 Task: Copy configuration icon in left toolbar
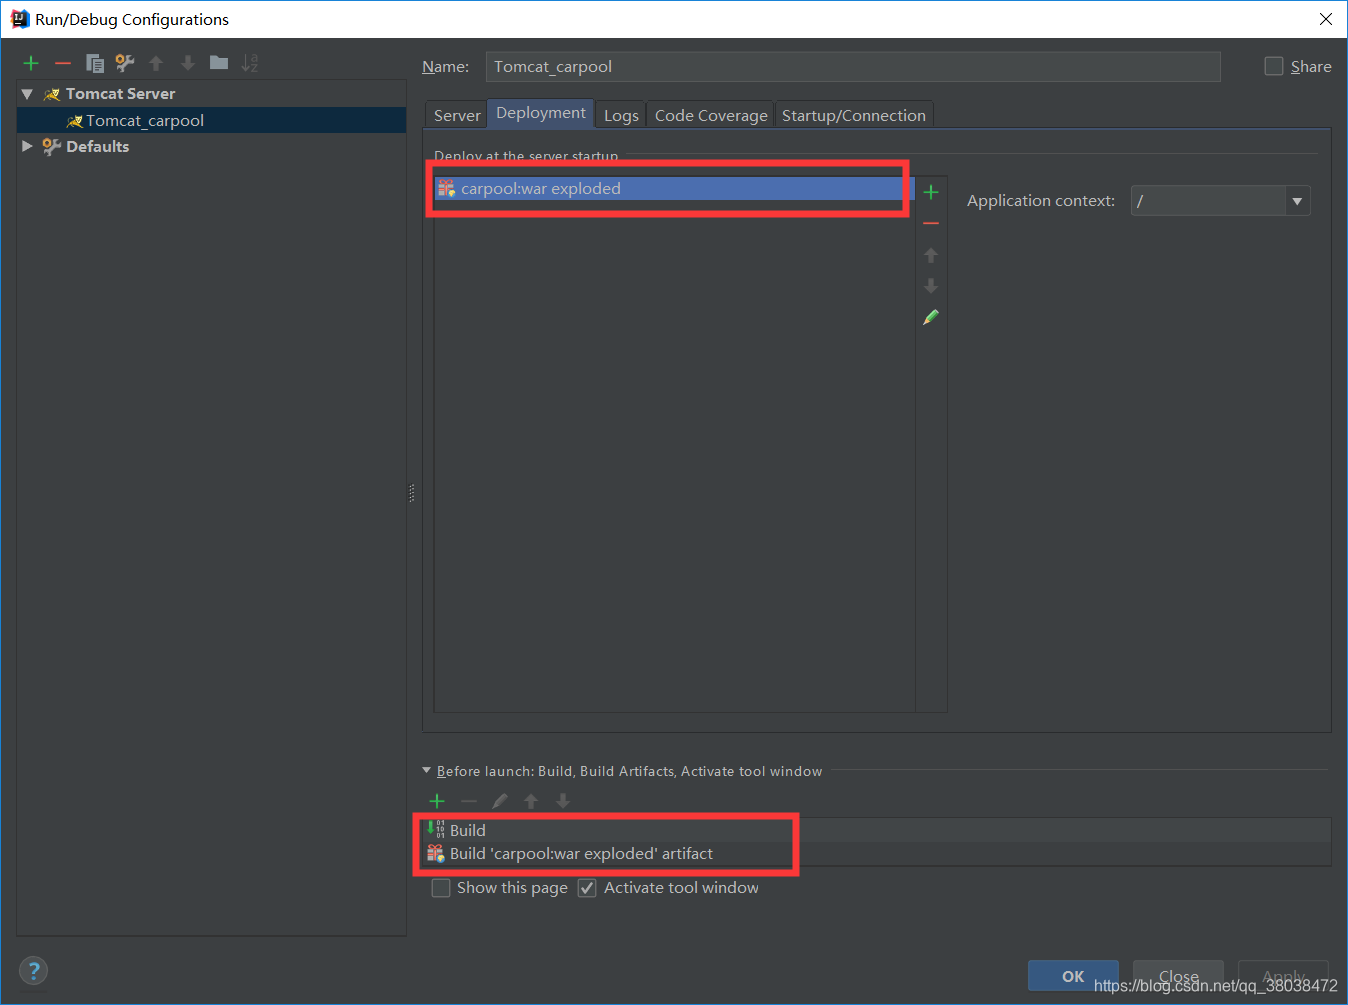click(x=95, y=63)
